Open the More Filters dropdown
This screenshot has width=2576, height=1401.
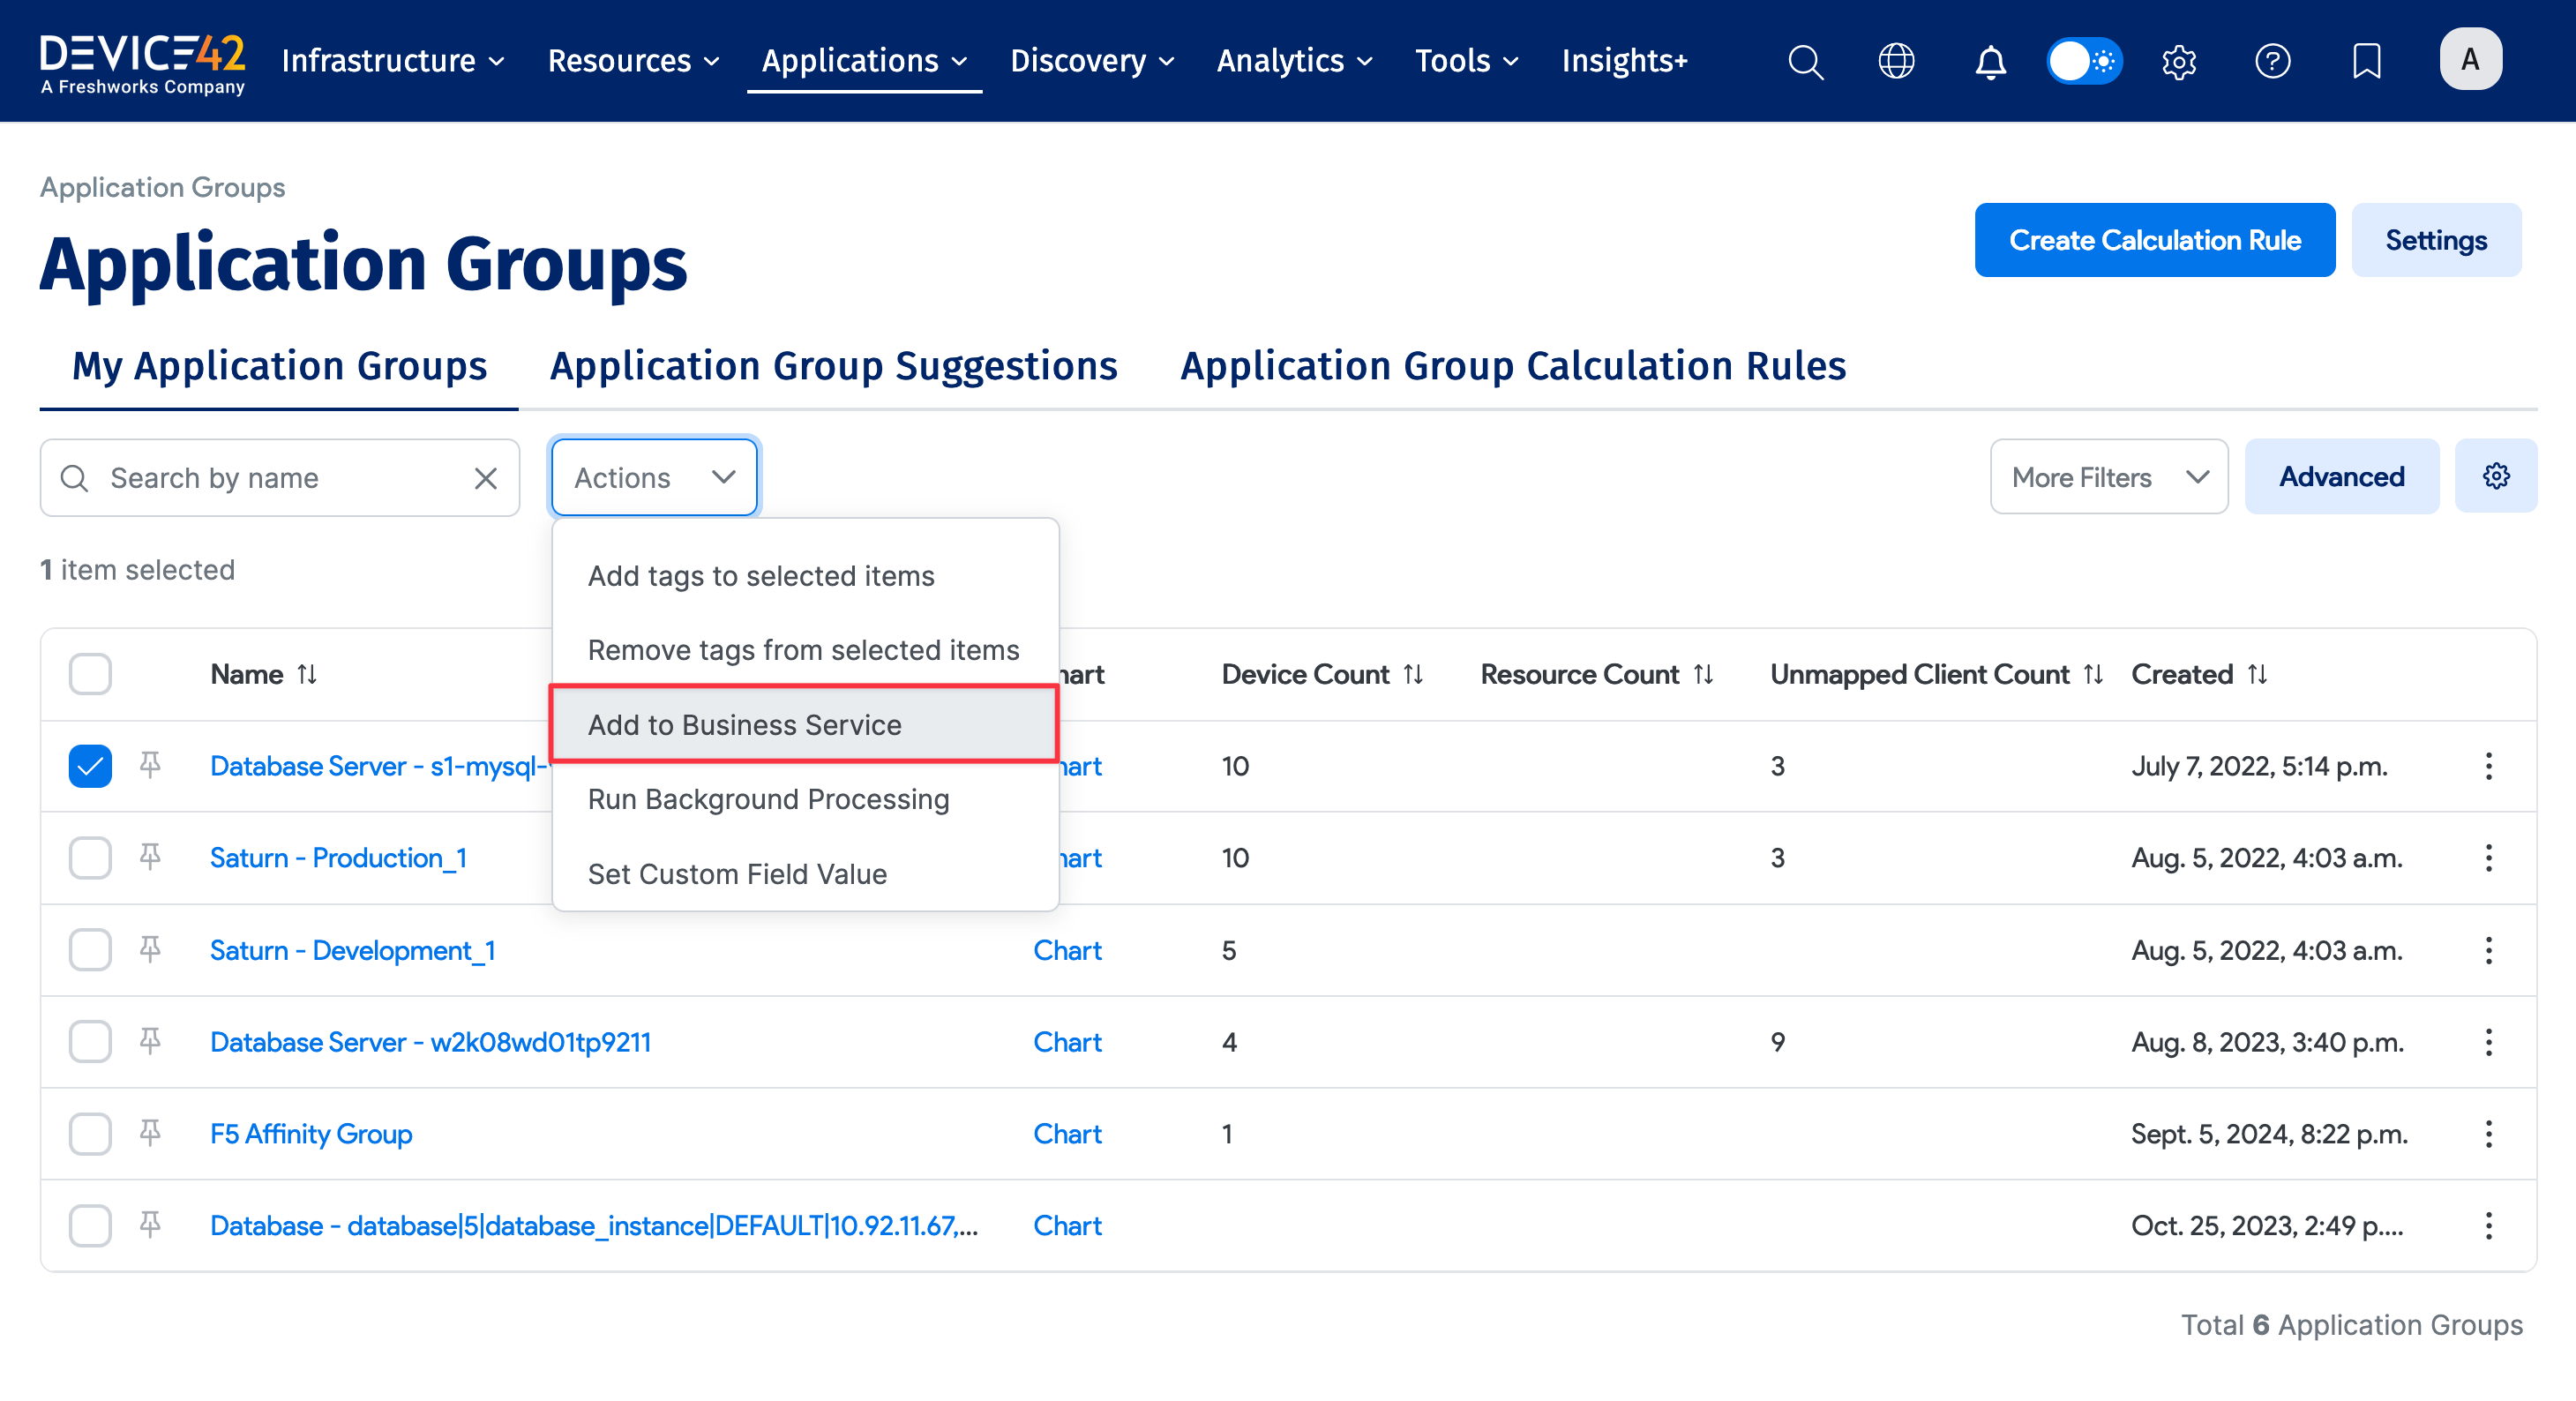[x=2108, y=476]
